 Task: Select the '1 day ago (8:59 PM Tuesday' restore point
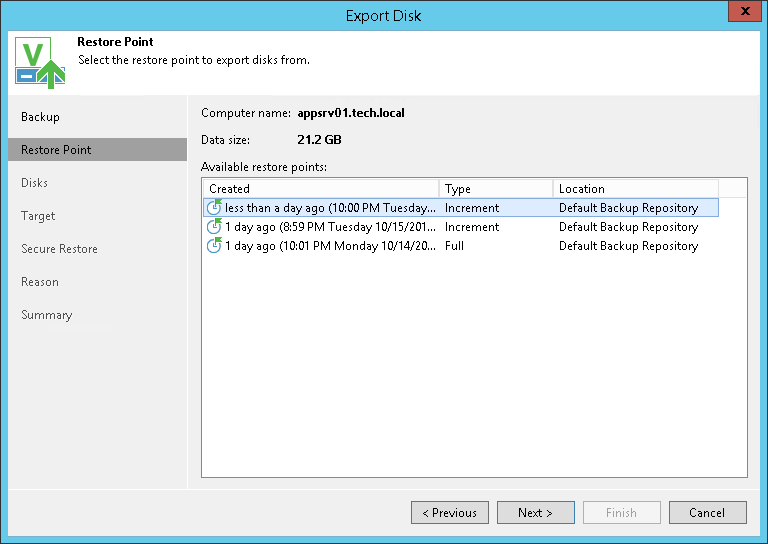pyautogui.click(x=461, y=227)
